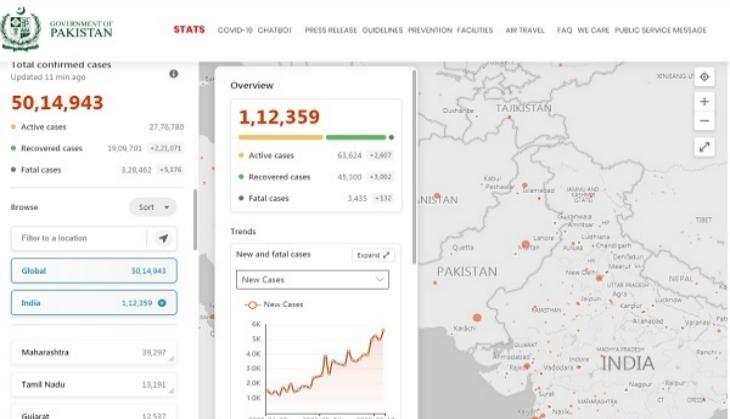Click the locate-me arrow in the filter box
Image resolution: width=730 pixels, height=419 pixels.
tap(163, 238)
